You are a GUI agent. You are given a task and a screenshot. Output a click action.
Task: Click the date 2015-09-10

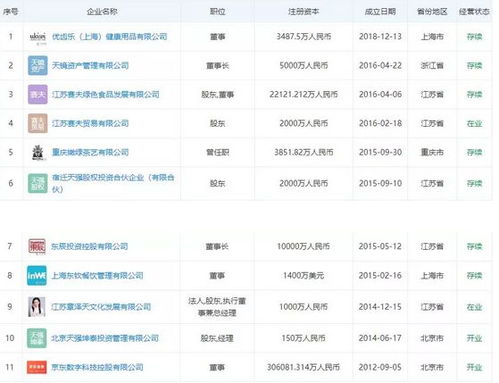pyautogui.click(x=380, y=183)
